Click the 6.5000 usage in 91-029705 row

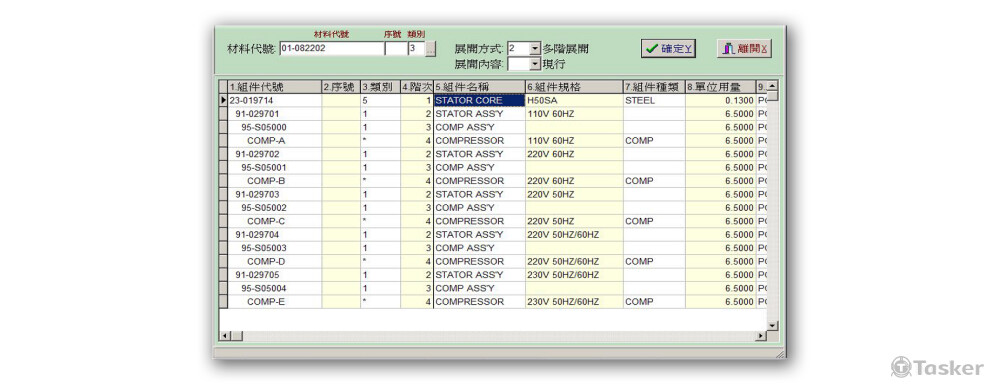[x=721, y=274]
